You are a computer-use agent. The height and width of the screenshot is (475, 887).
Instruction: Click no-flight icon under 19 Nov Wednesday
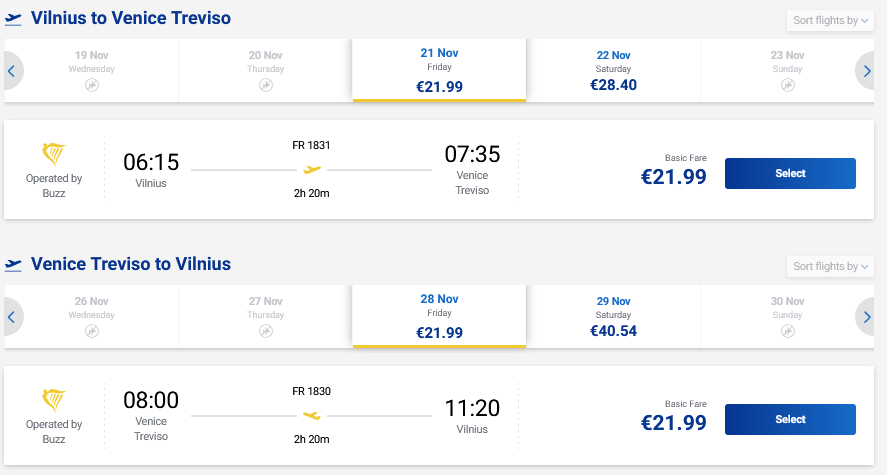pyautogui.click(x=91, y=86)
